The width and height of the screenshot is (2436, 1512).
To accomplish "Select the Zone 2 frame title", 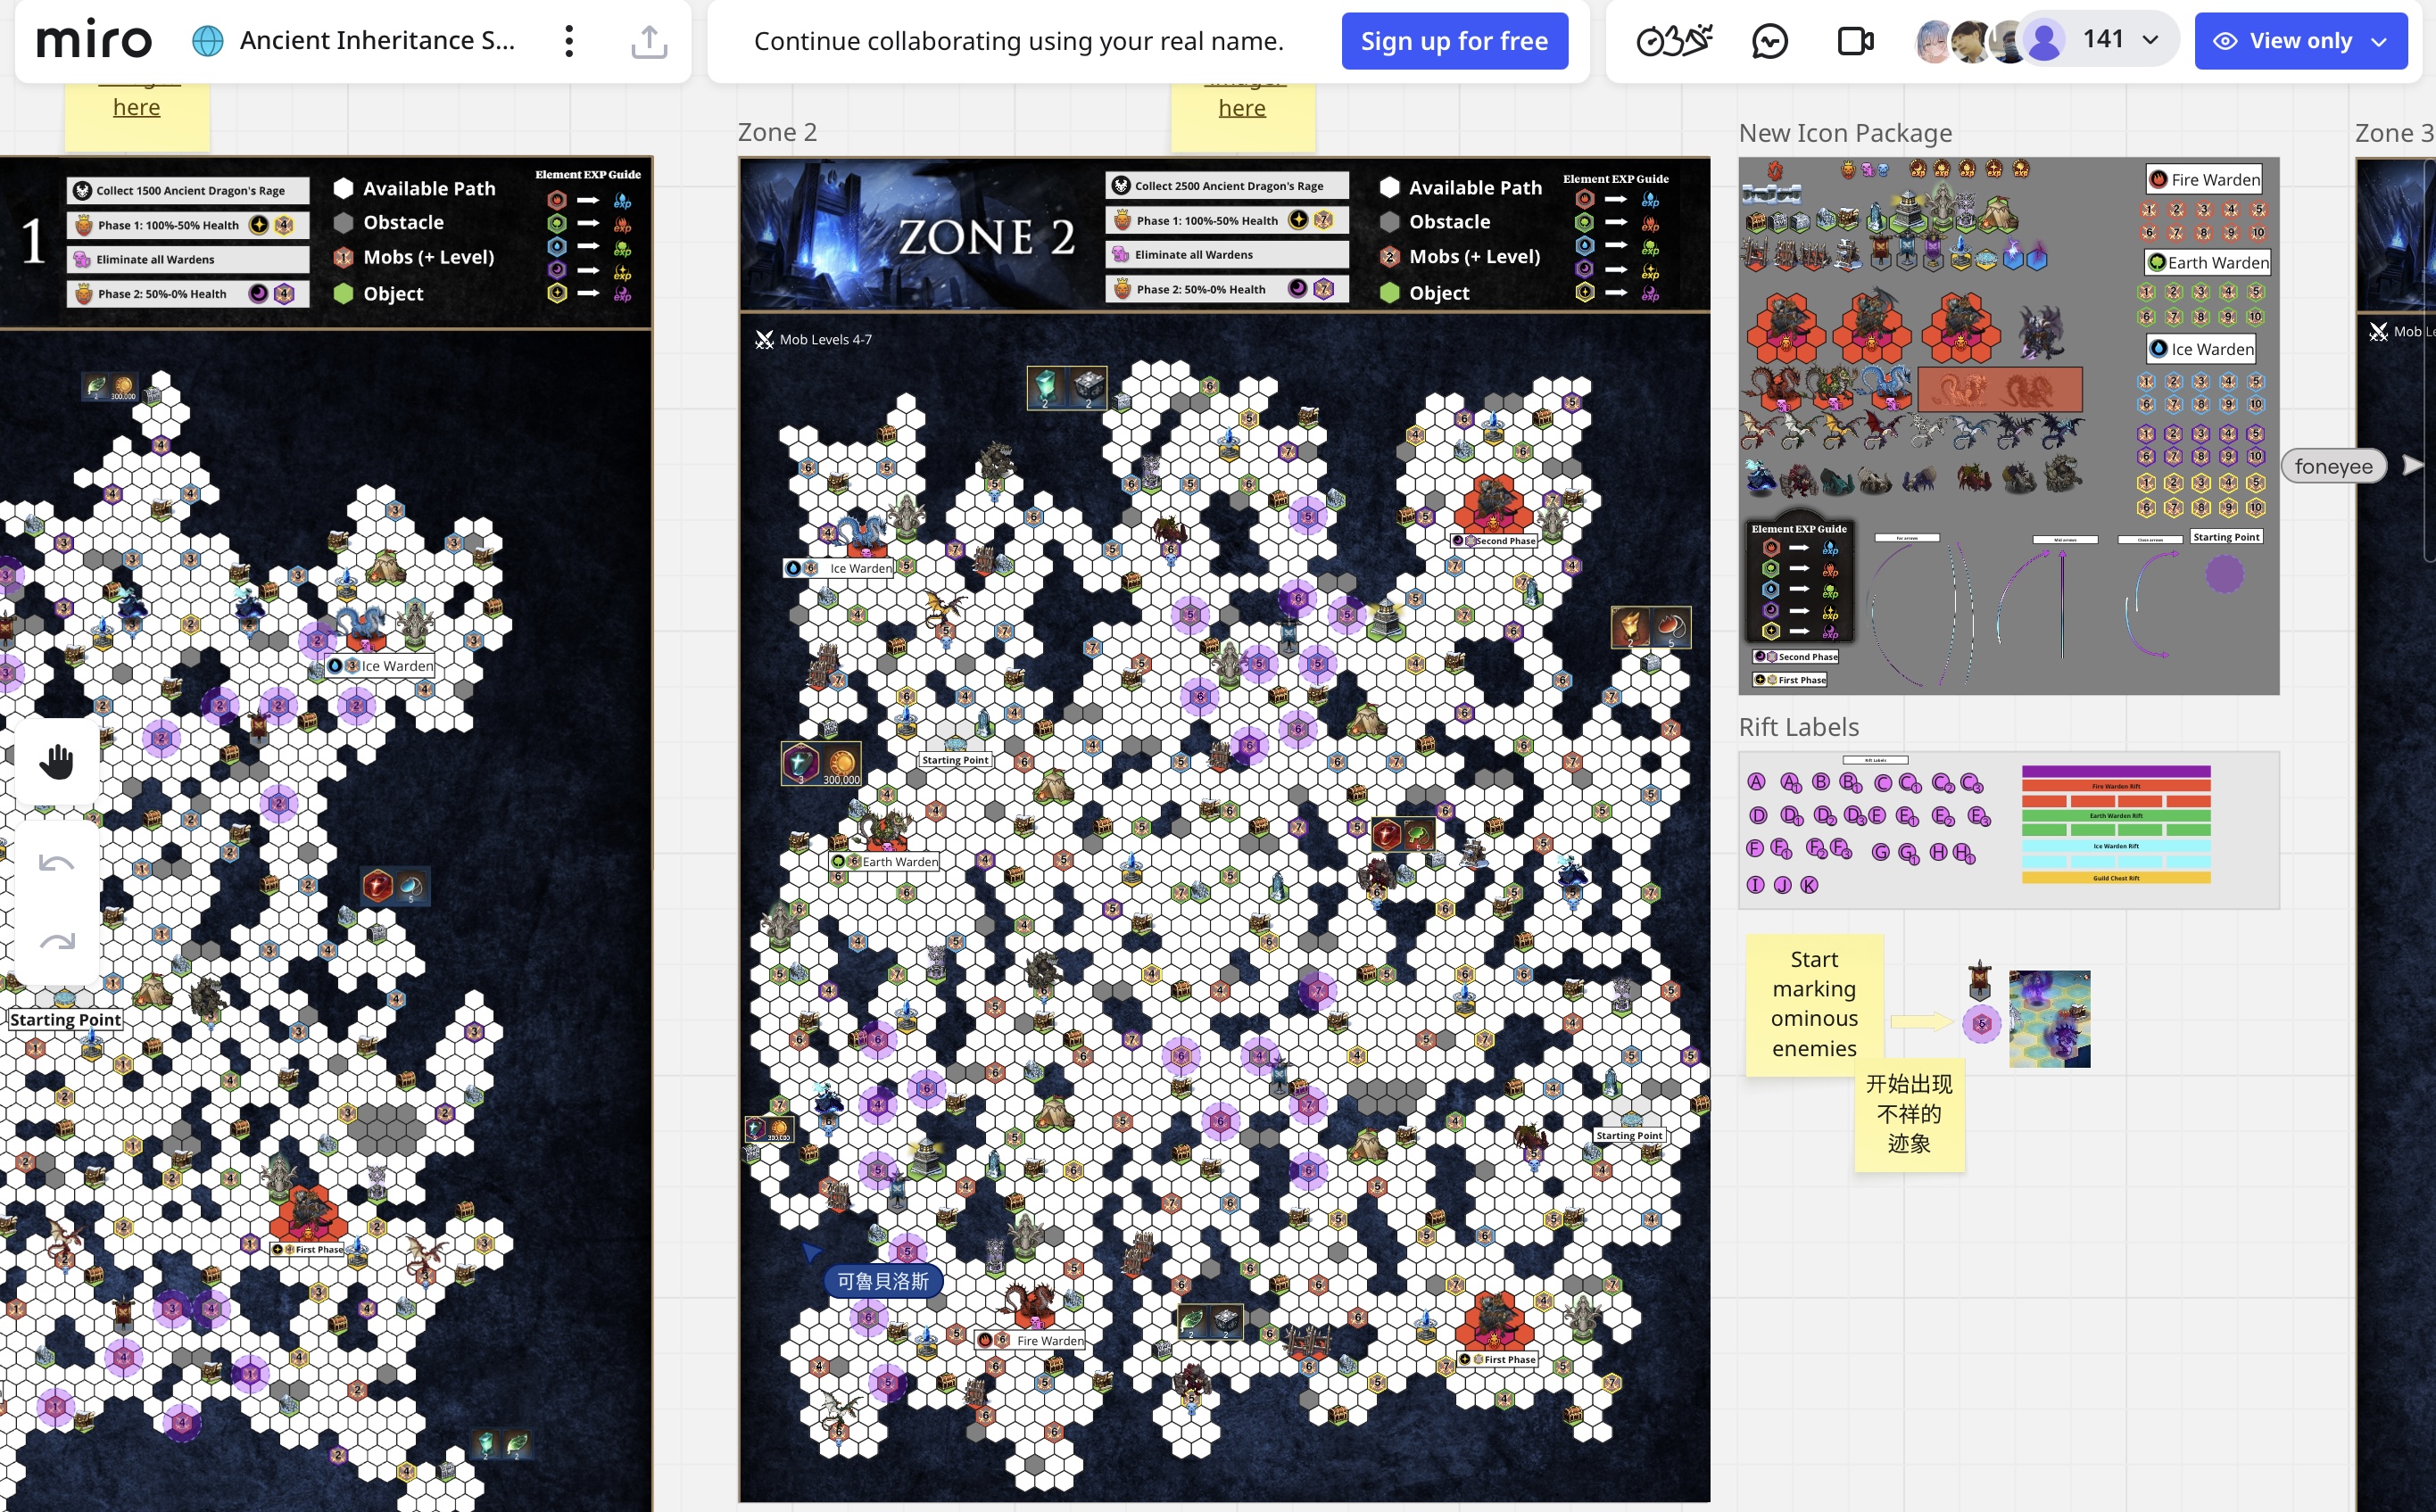I will tap(777, 132).
